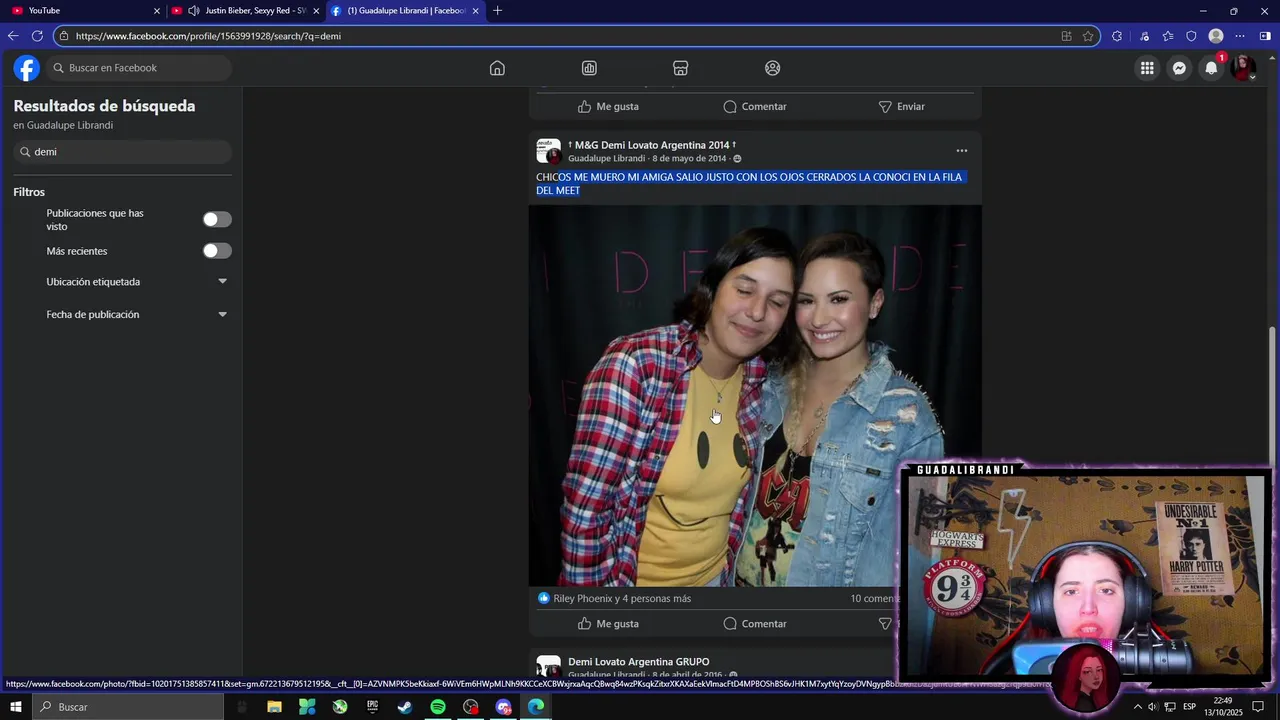Viewport: 1280px width, 720px height.
Task: Open the Groups icon in top navigation
Action: 772,68
